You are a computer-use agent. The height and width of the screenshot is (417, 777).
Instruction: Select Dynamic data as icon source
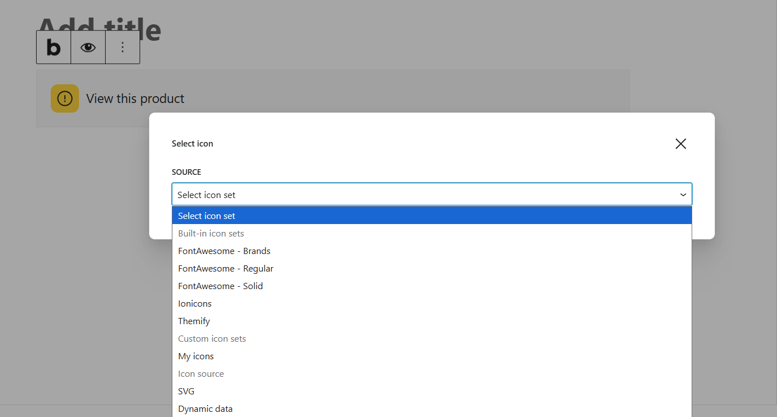pos(205,408)
